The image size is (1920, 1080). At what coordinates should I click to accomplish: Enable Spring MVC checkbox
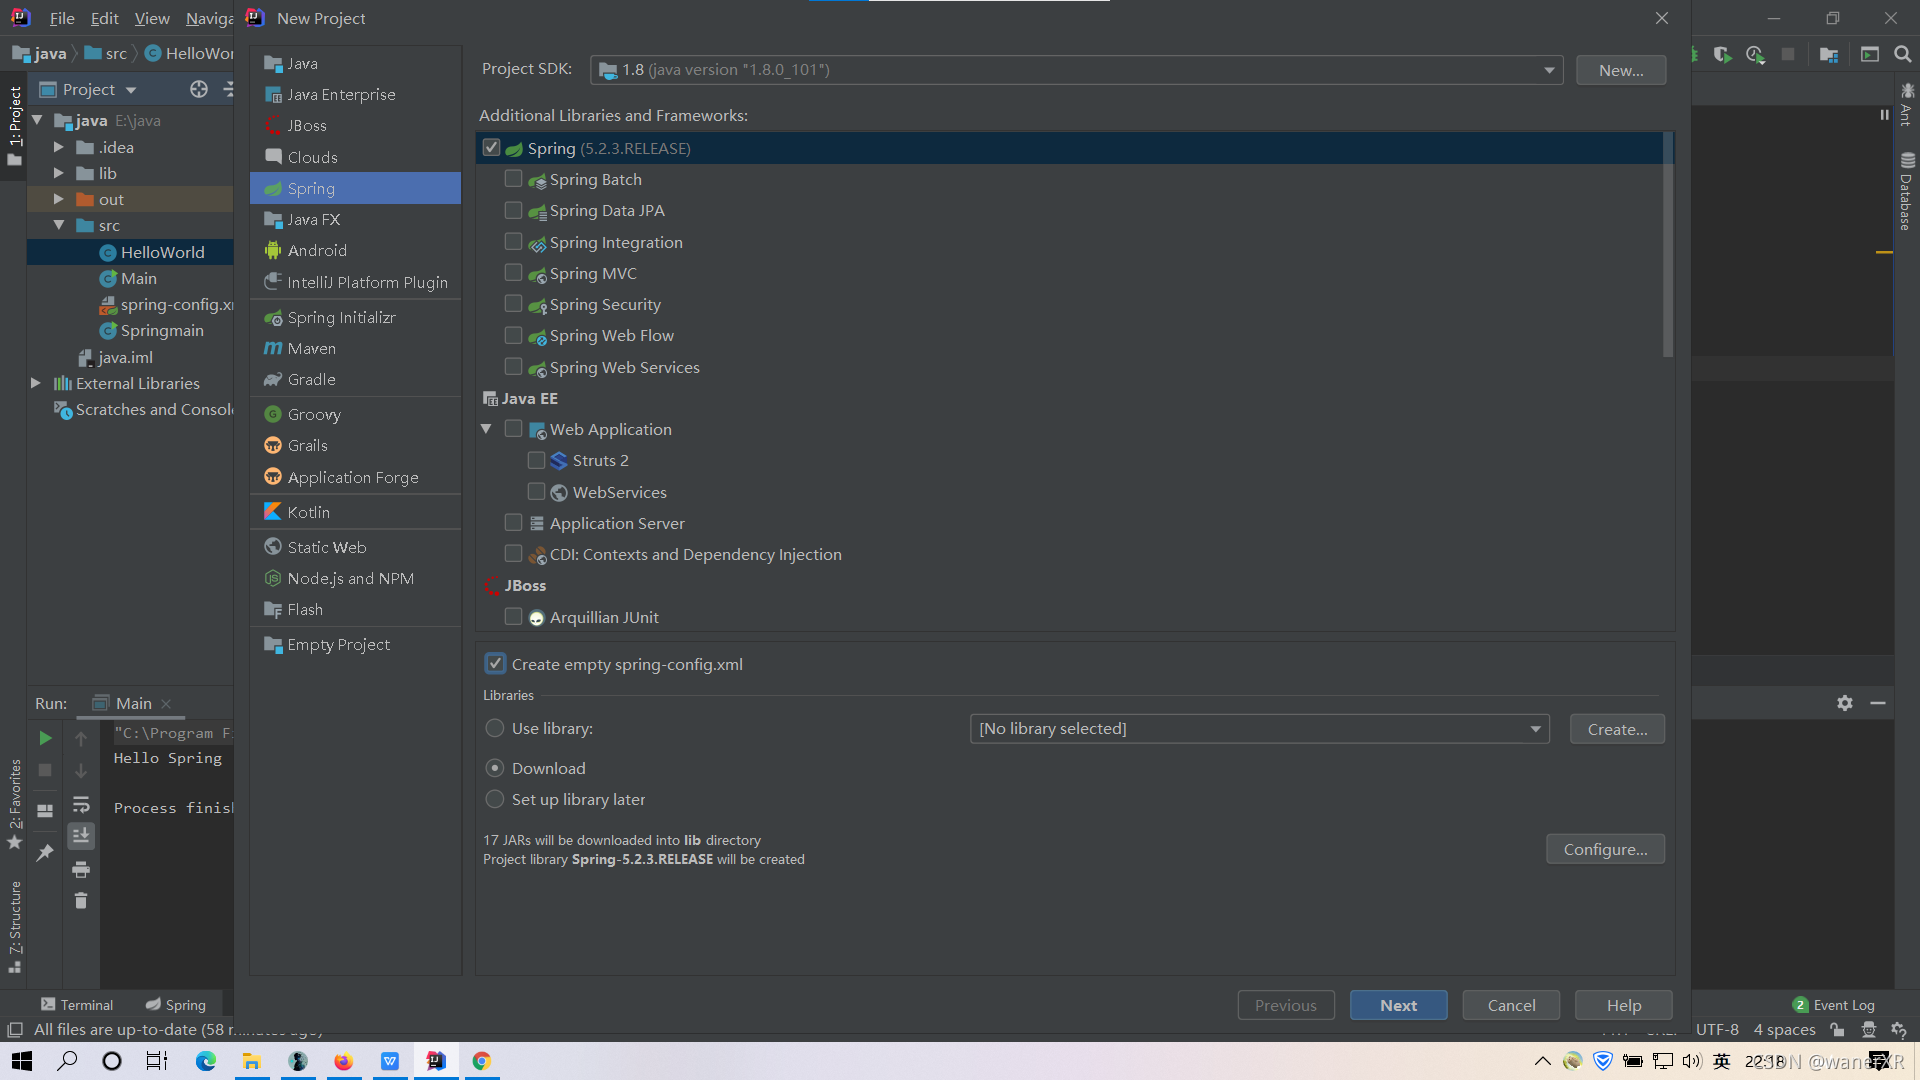point(513,272)
